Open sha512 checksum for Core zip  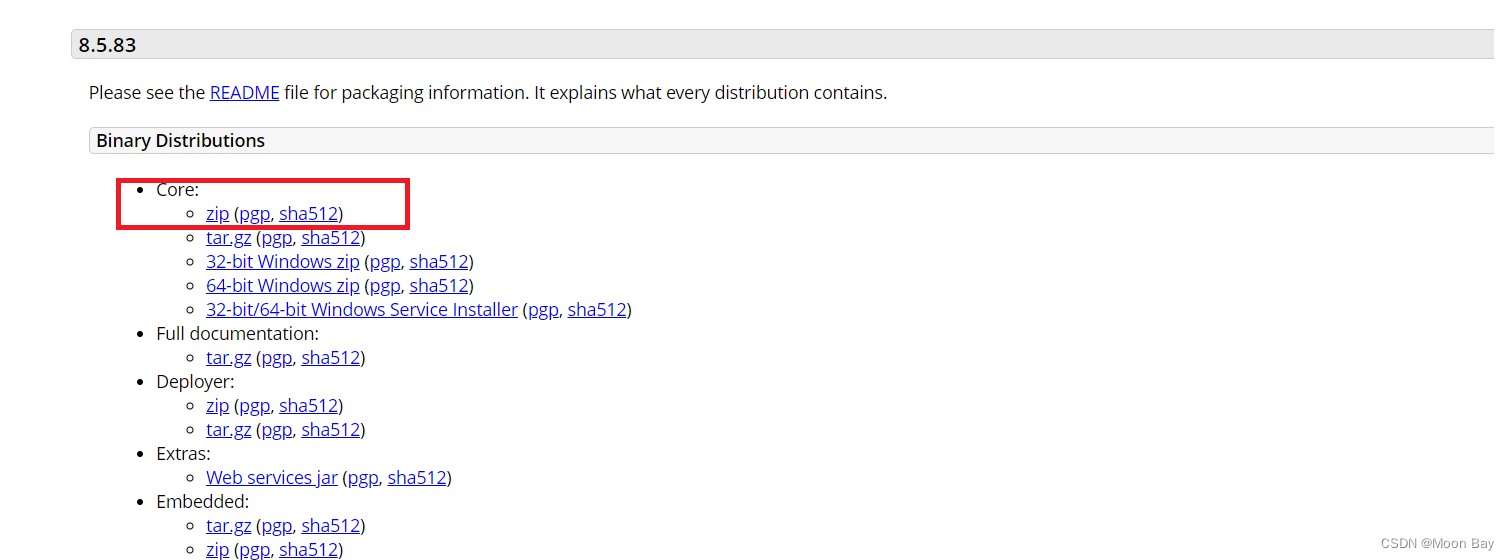pos(309,214)
